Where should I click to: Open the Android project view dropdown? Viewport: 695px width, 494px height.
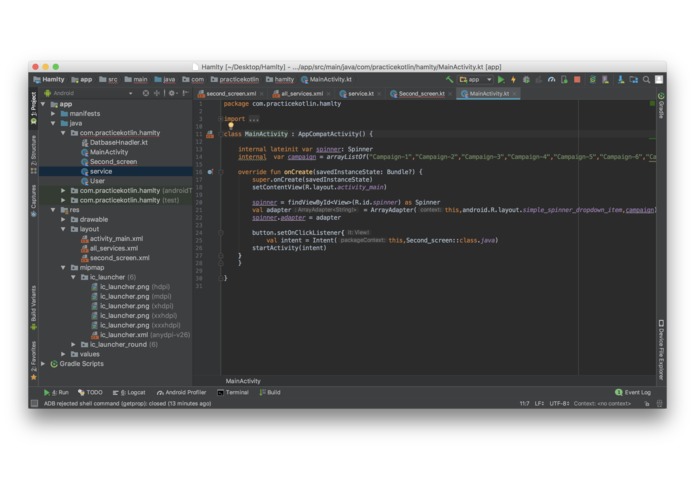89,93
